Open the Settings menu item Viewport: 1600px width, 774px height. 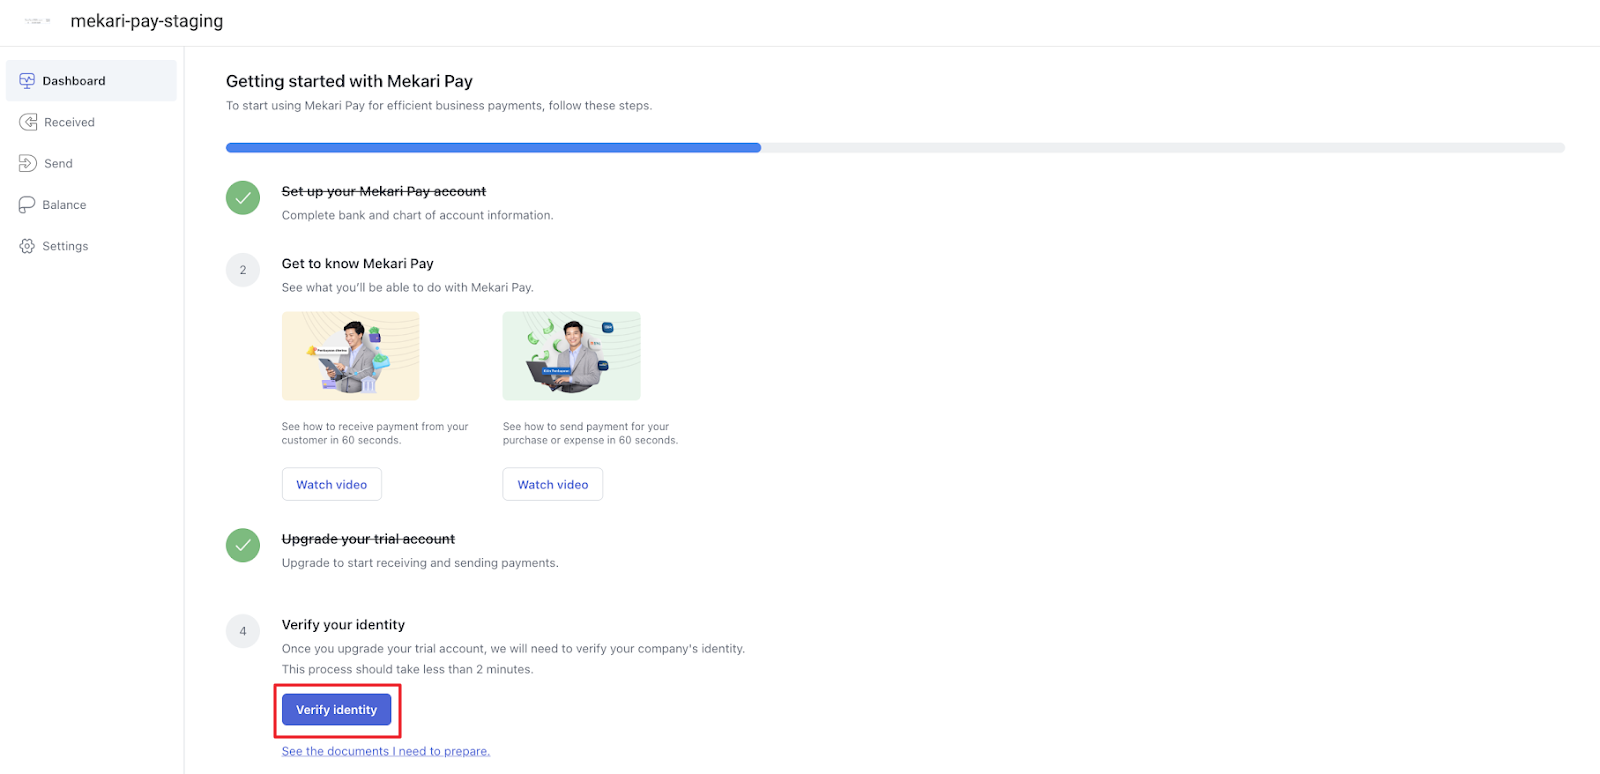[x=91, y=246]
